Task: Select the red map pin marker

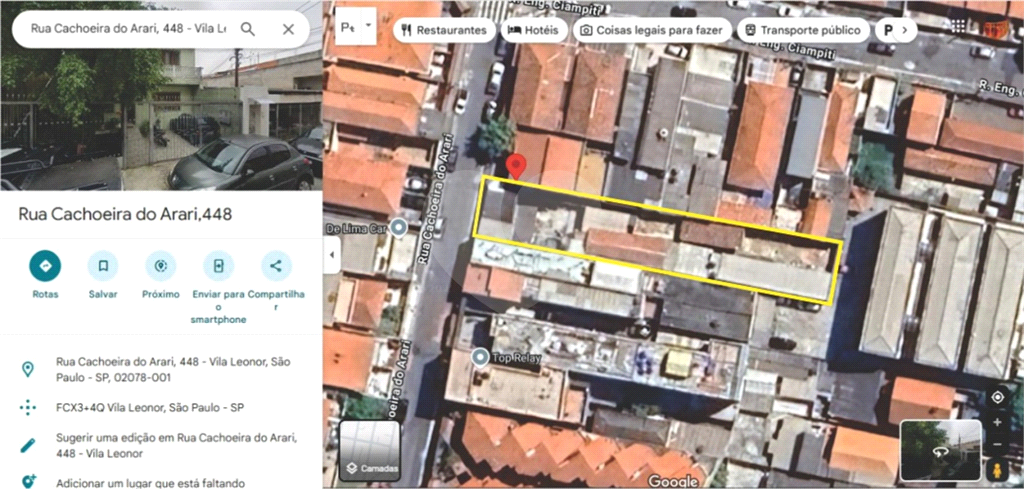Action: point(515,167)
